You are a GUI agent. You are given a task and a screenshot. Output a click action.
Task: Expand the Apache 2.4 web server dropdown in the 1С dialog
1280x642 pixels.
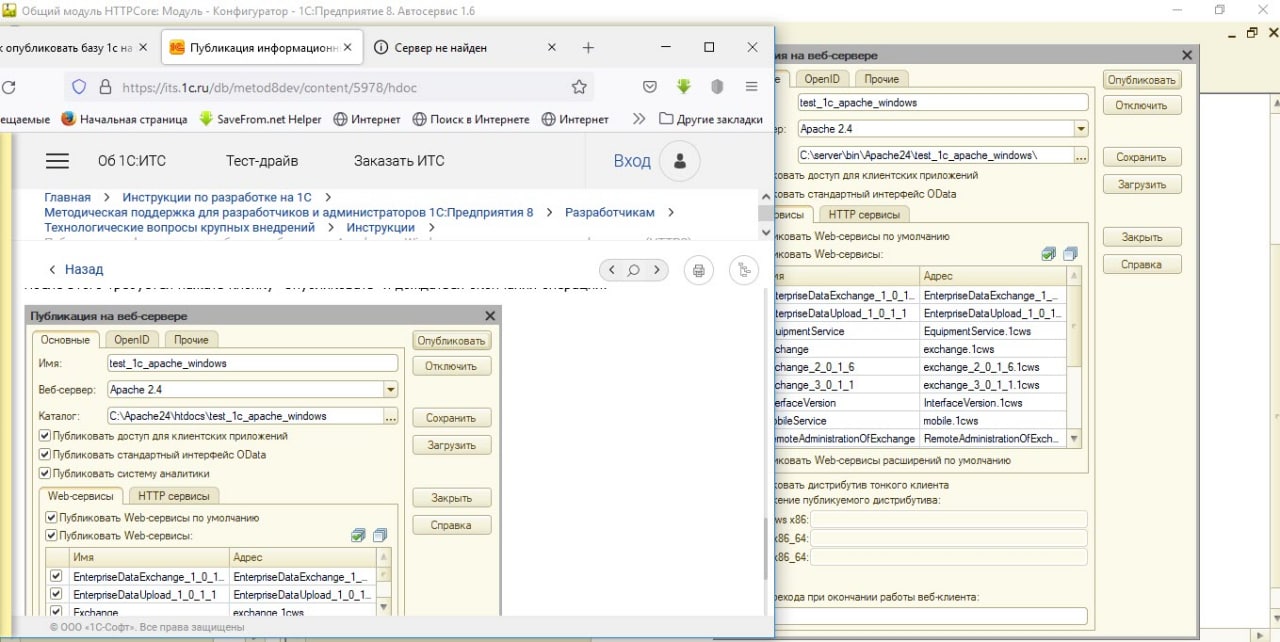coord(1081,129)
